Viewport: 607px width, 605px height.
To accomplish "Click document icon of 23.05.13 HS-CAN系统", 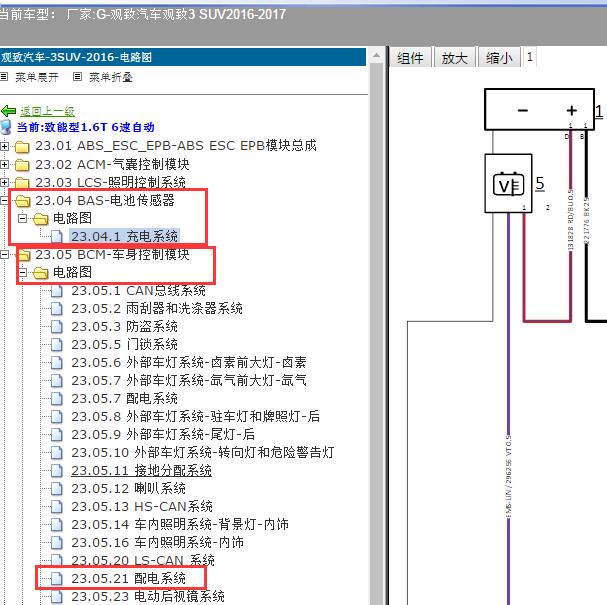I will [57, 507].
